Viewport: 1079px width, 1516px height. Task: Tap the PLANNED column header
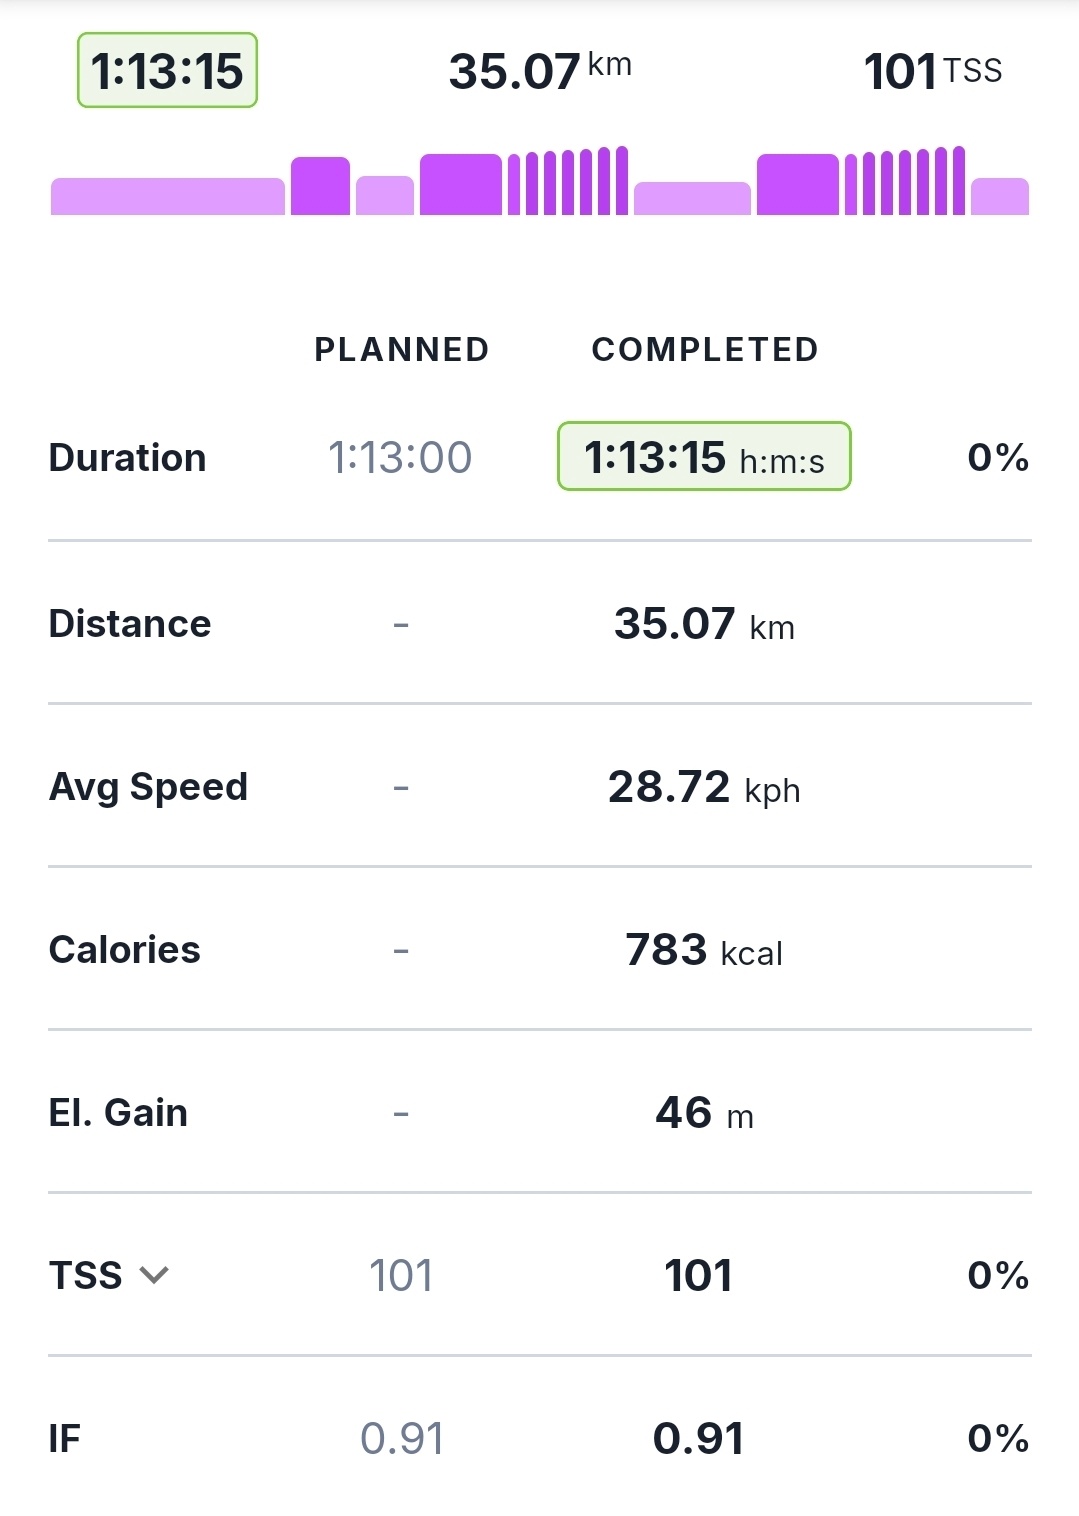(401, 349)
